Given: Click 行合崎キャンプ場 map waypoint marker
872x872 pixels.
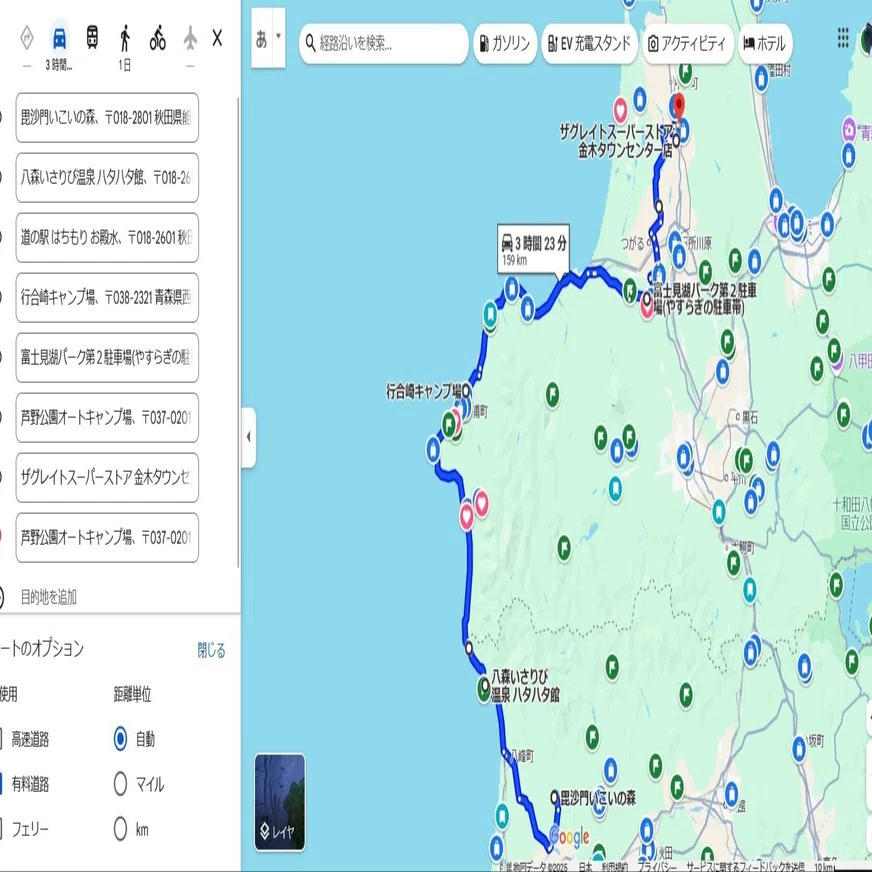Looking at the screenshot, I should click(466, 389).
